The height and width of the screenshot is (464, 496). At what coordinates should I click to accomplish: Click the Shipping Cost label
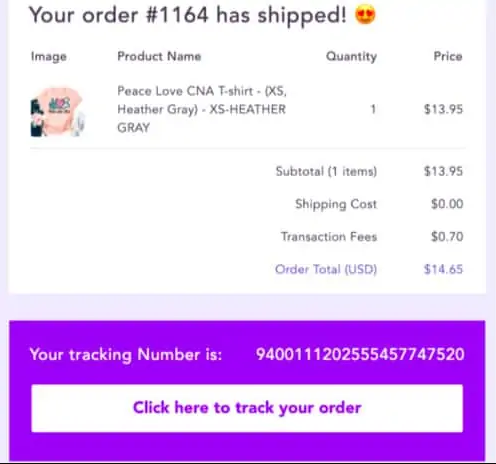point(336,204)
